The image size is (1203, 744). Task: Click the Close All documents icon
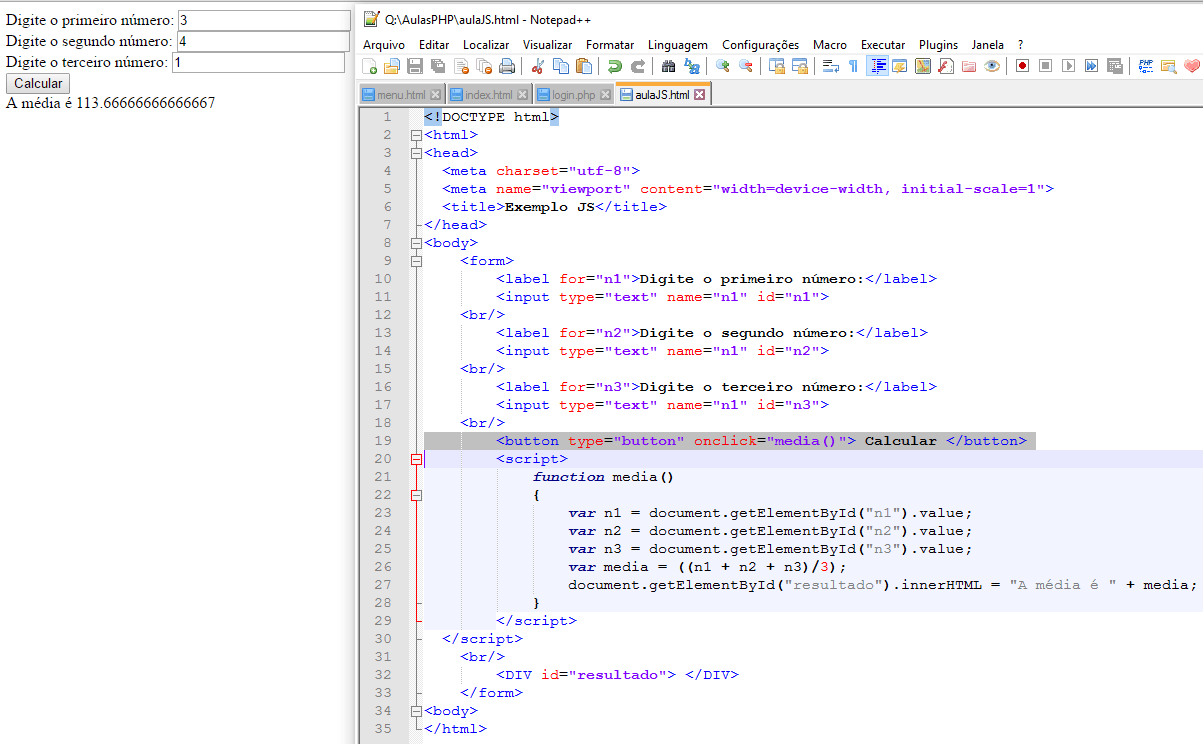coord(484,66)
